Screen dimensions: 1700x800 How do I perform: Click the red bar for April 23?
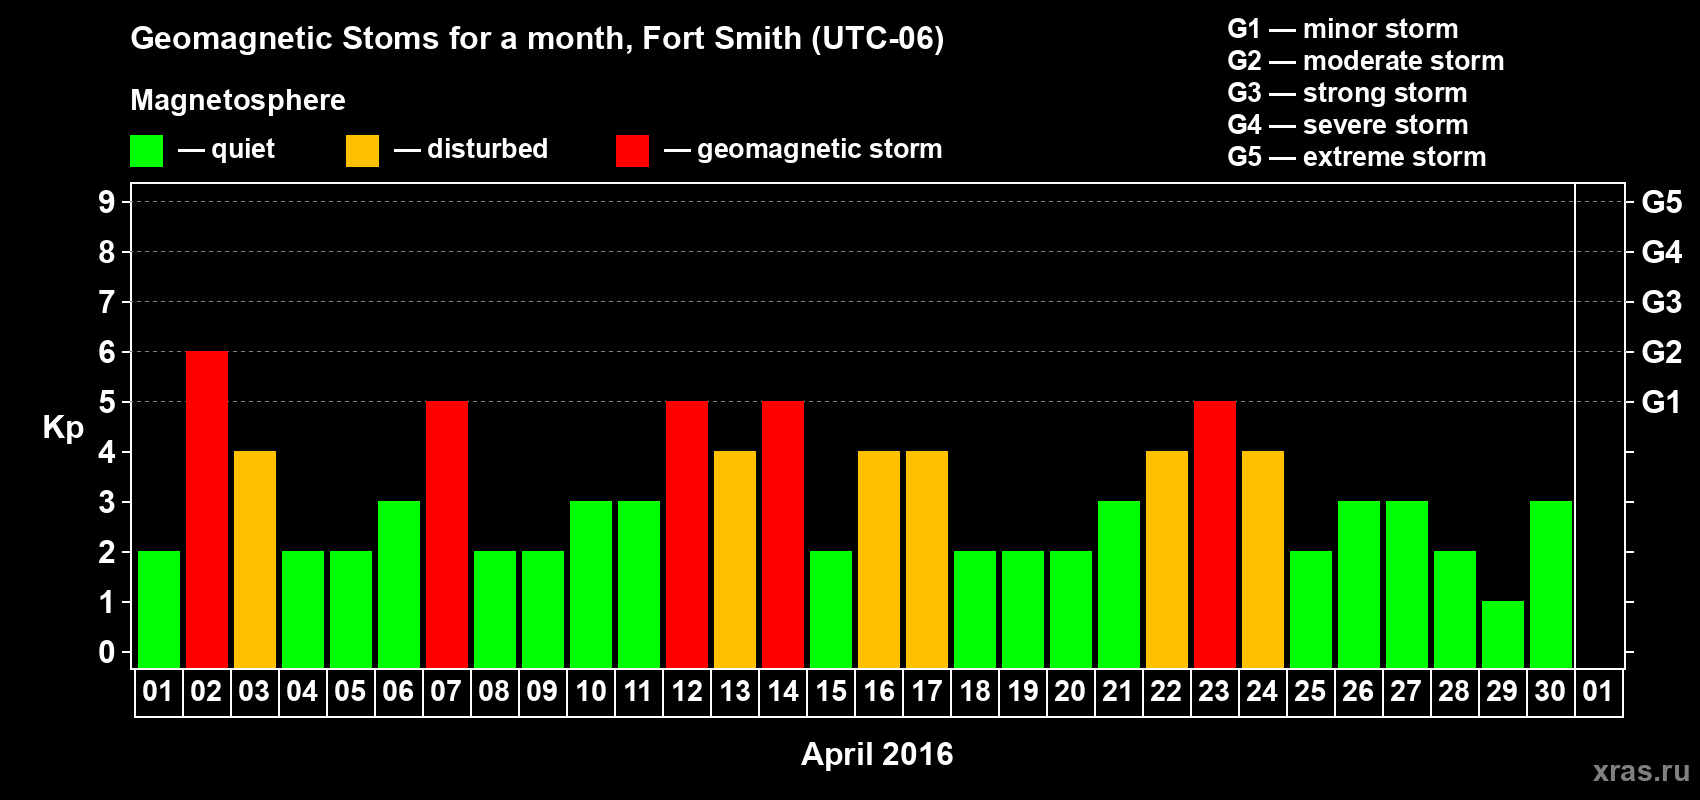(1215, 535)
